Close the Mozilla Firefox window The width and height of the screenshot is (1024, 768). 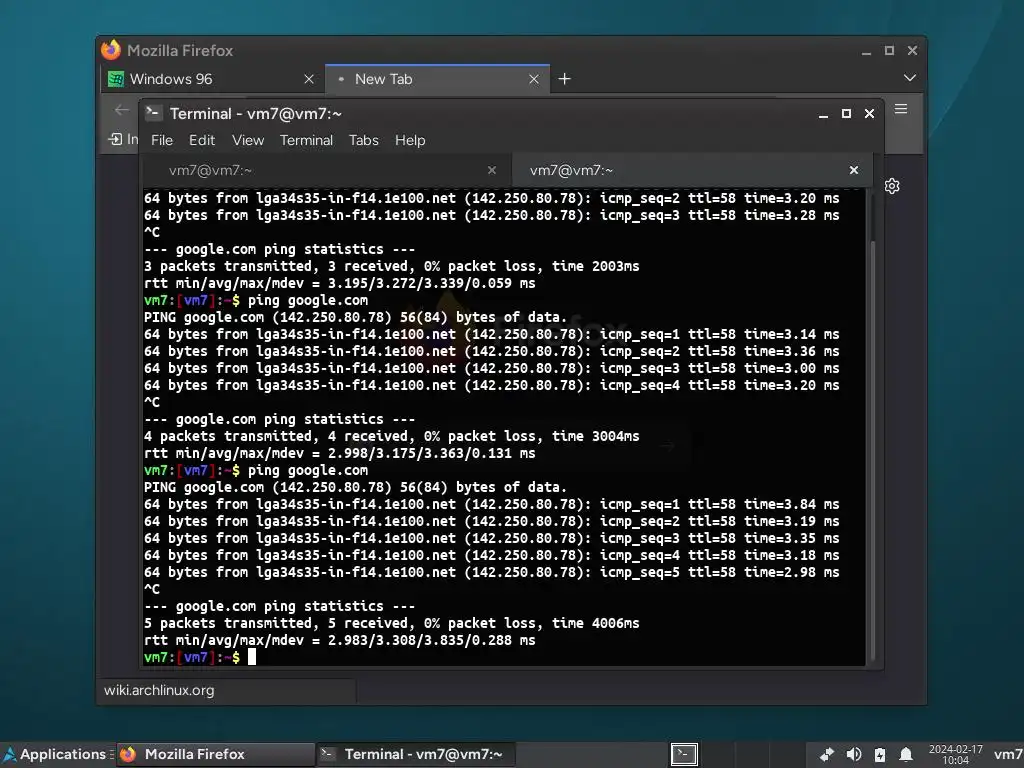point(912,50)
